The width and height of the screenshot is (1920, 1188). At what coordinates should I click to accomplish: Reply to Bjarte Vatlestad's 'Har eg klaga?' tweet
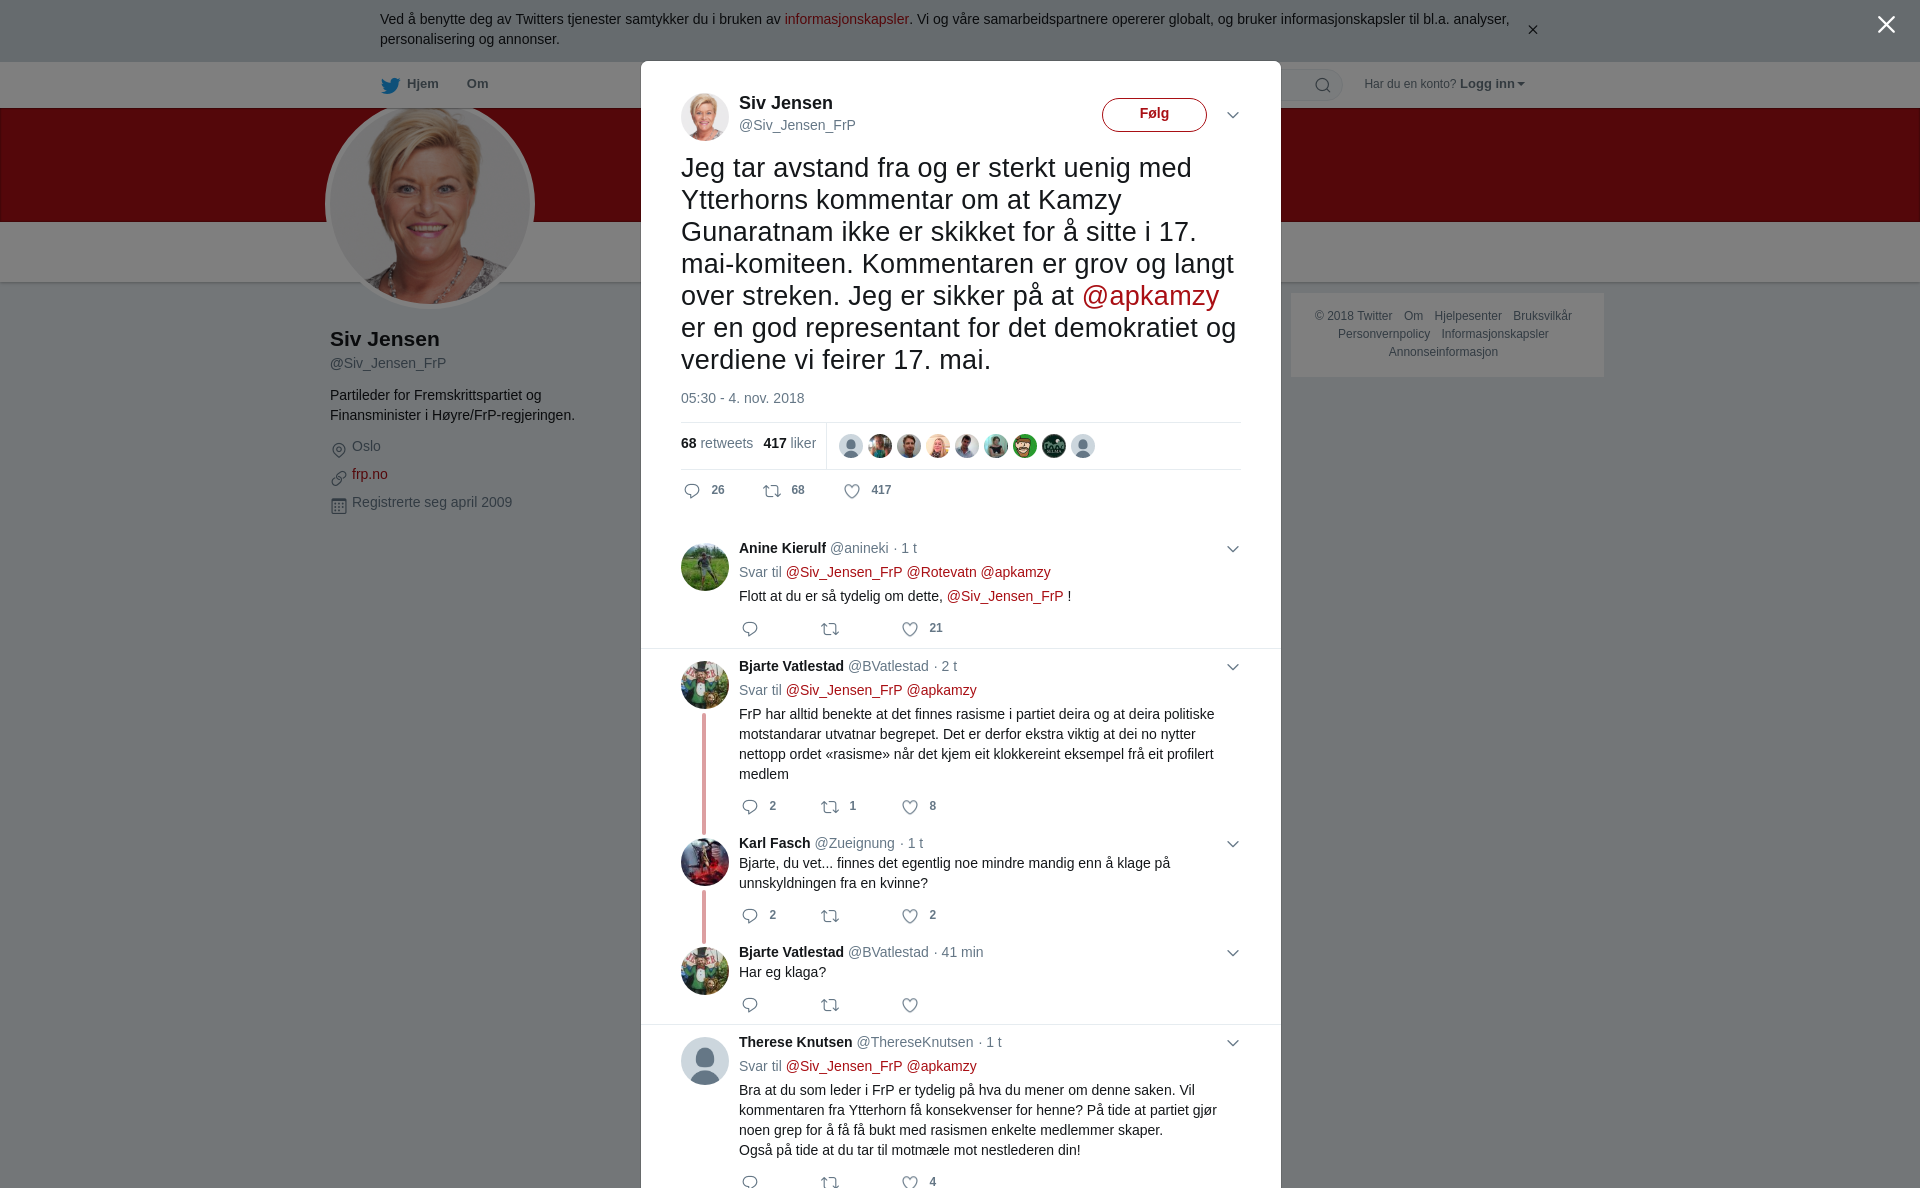click(750, 1005)
